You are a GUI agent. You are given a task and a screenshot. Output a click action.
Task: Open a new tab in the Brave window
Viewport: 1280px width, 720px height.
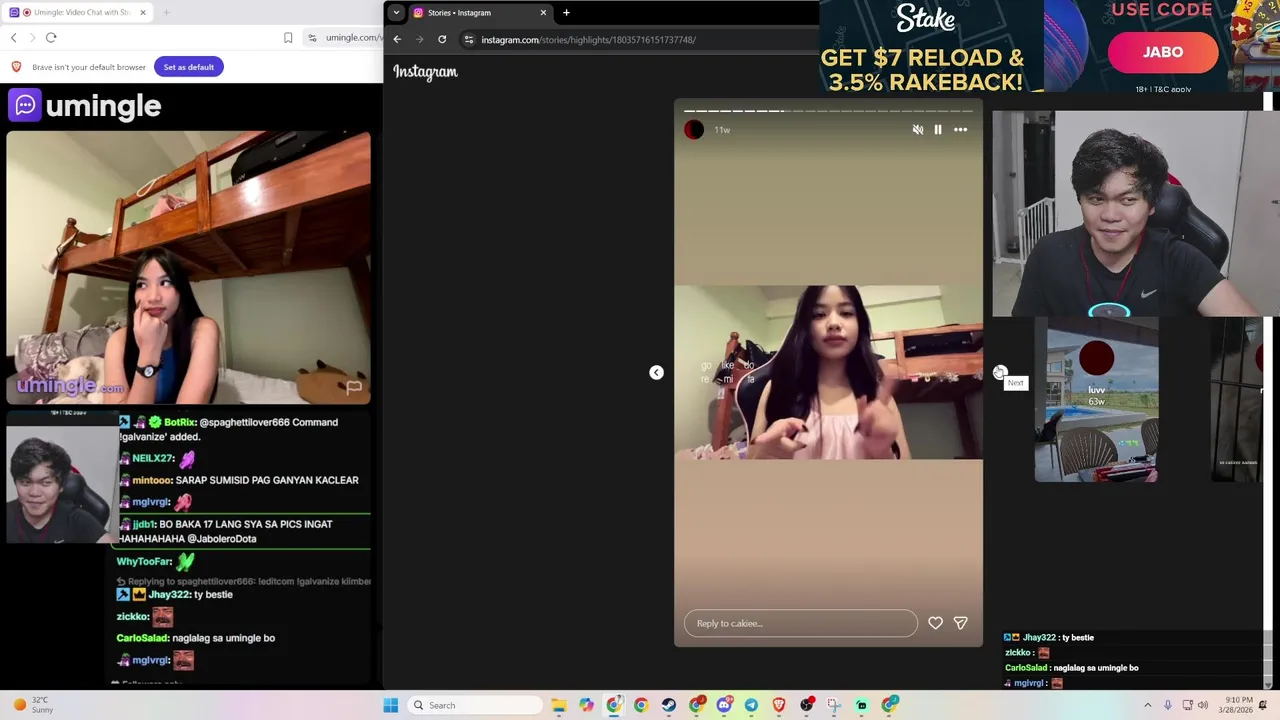(166, 13)
